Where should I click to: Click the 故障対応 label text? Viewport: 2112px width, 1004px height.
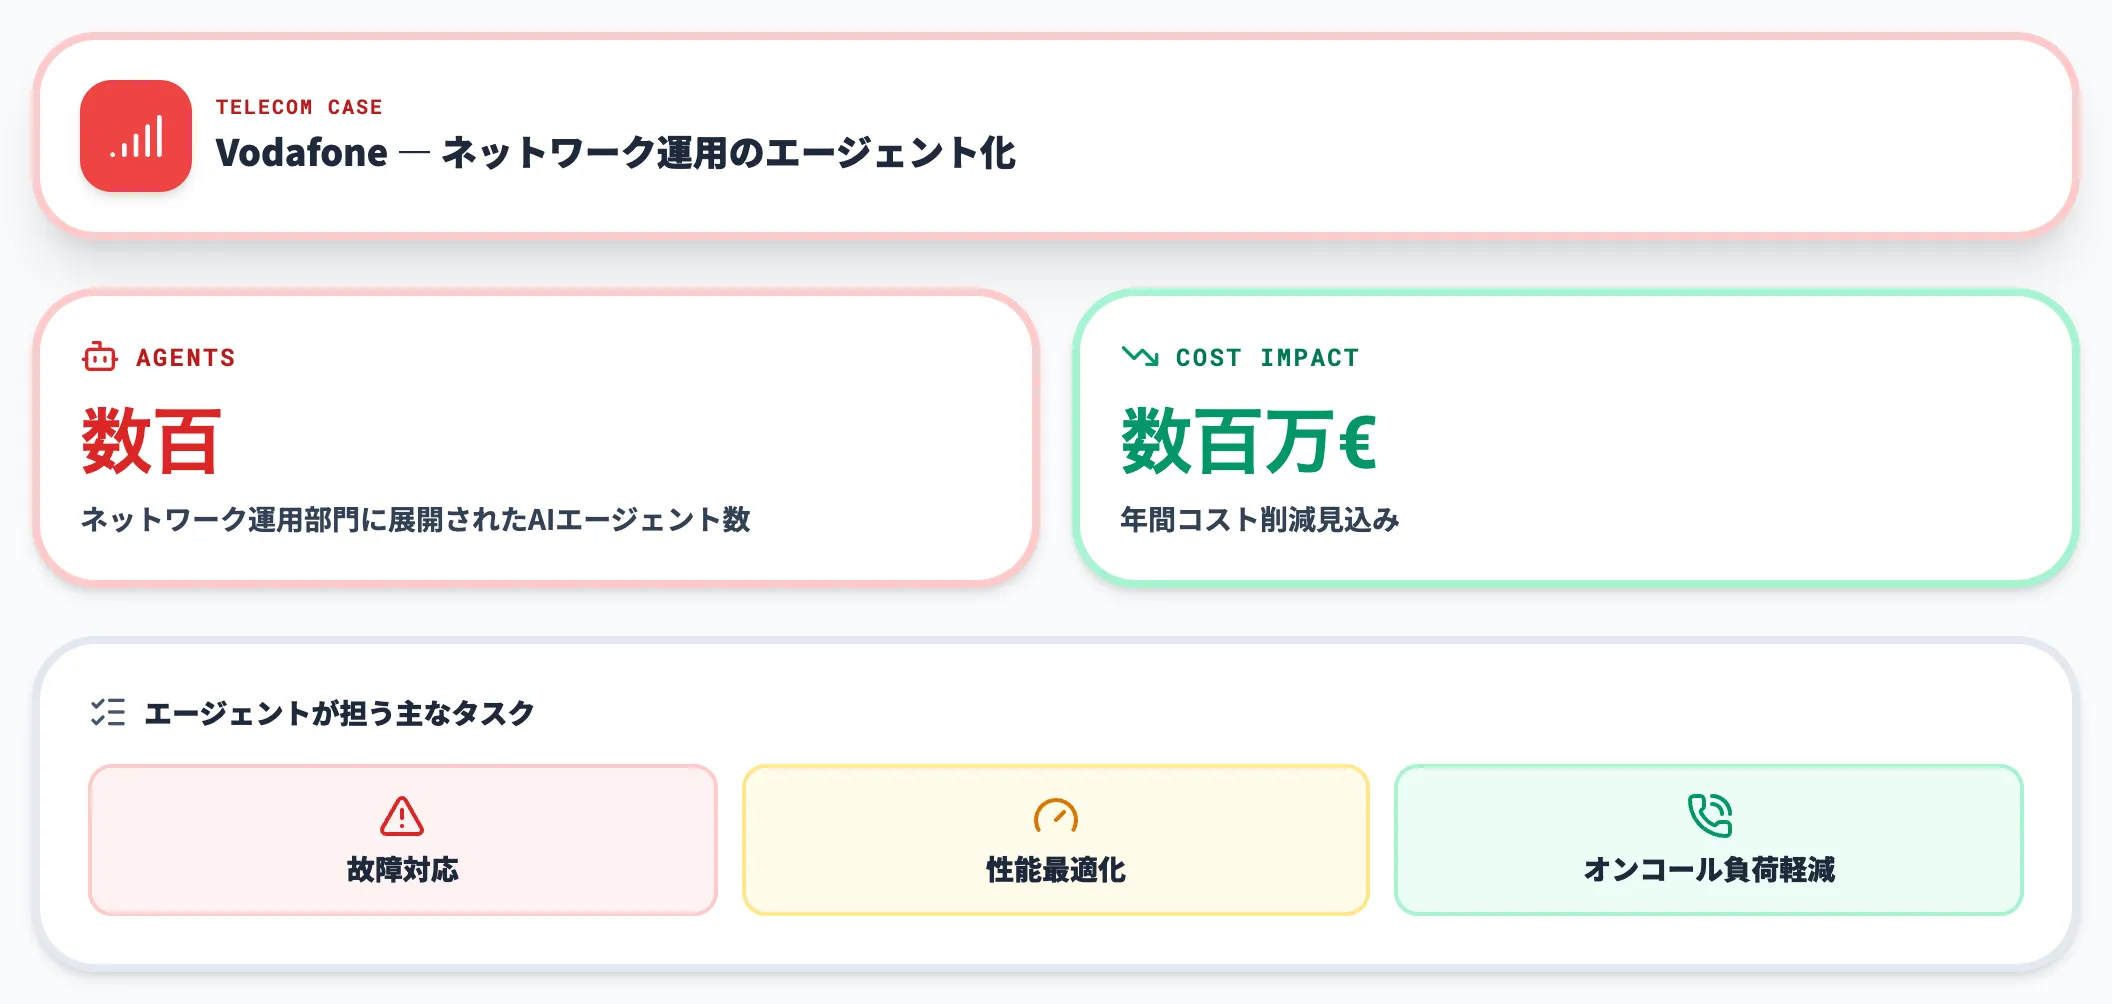(403, 870)
